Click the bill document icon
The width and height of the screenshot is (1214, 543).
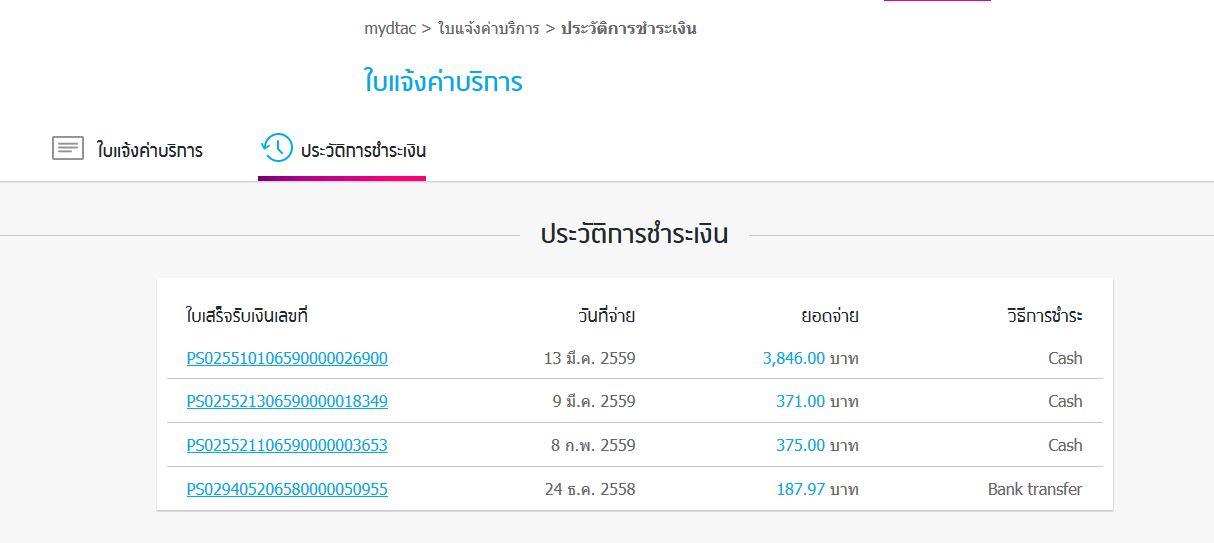(x=68, y=149)
